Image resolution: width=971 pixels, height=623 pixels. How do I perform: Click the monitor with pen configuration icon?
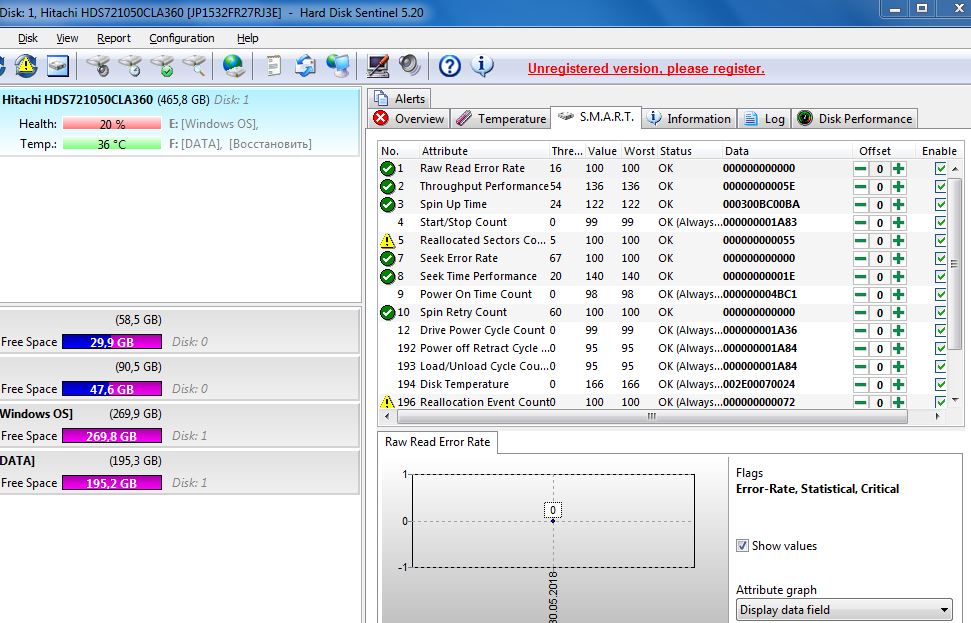(x=378, y=66)
